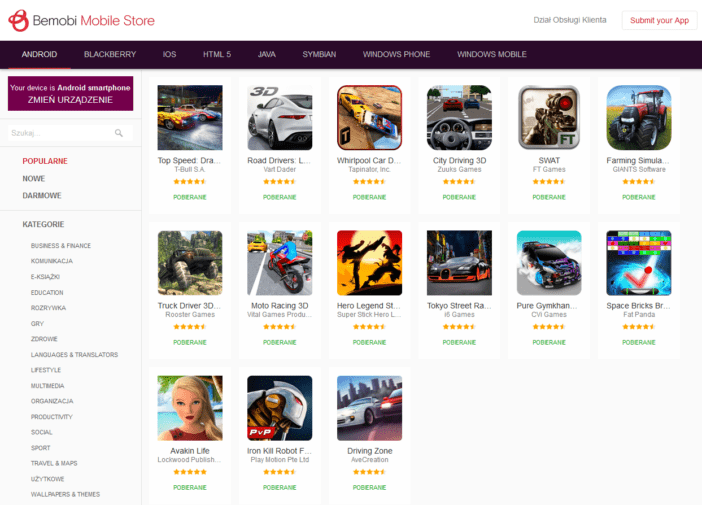Switch to the Windows Mobile tab
Image resolution: width=702 pixels, height=505 pixels.
492,55
